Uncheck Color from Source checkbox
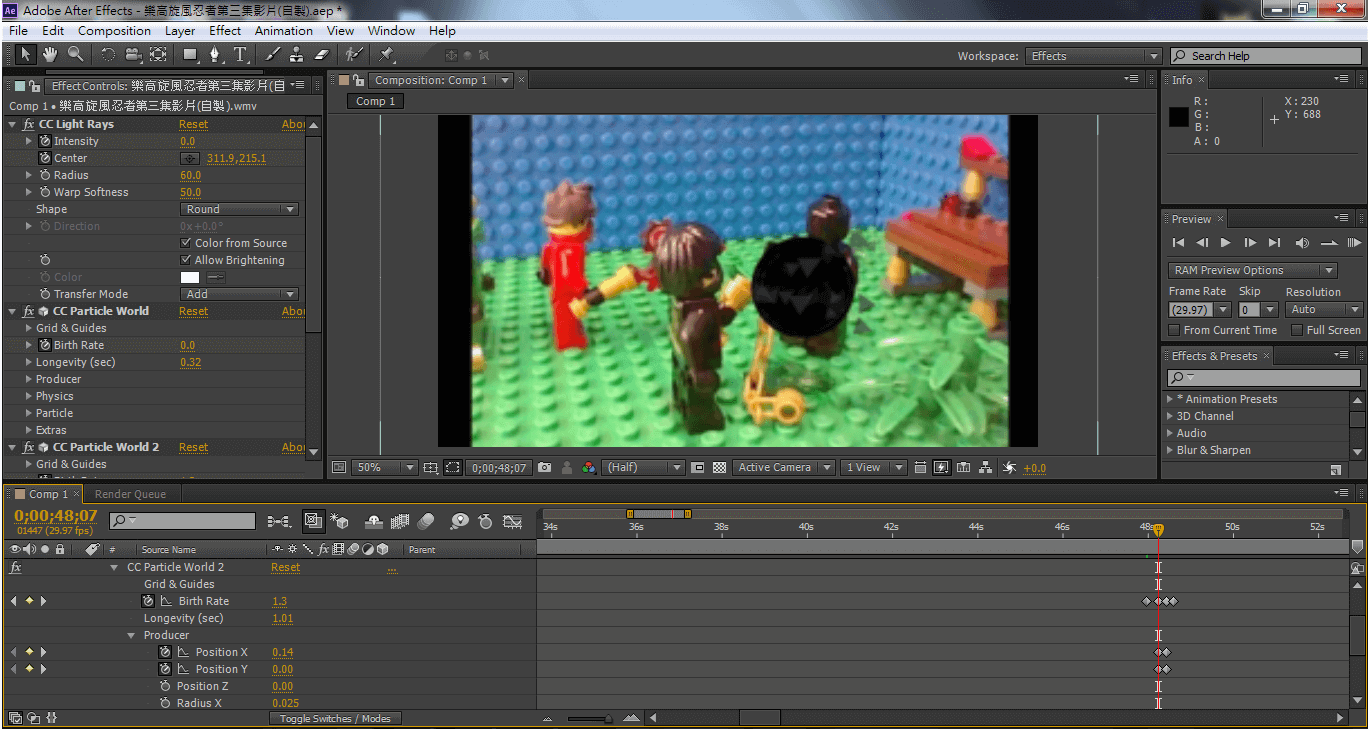 tap(186, 243)
